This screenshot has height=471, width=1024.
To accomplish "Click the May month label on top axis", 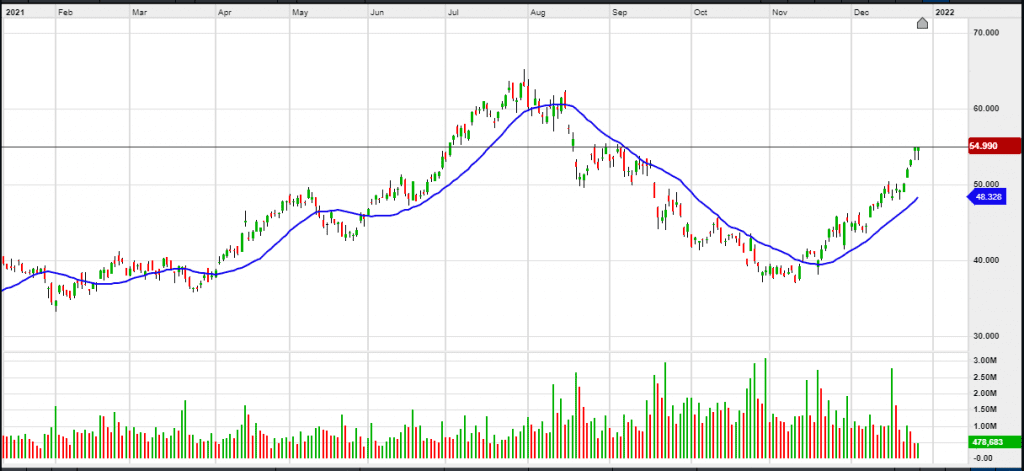I will pos(300,14).
